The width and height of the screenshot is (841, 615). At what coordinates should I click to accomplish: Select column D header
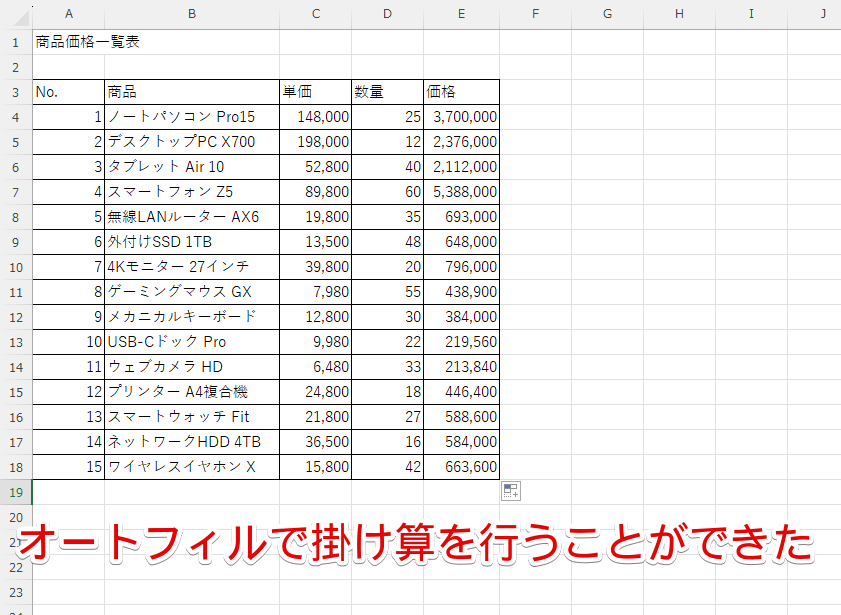click(387, 14)
